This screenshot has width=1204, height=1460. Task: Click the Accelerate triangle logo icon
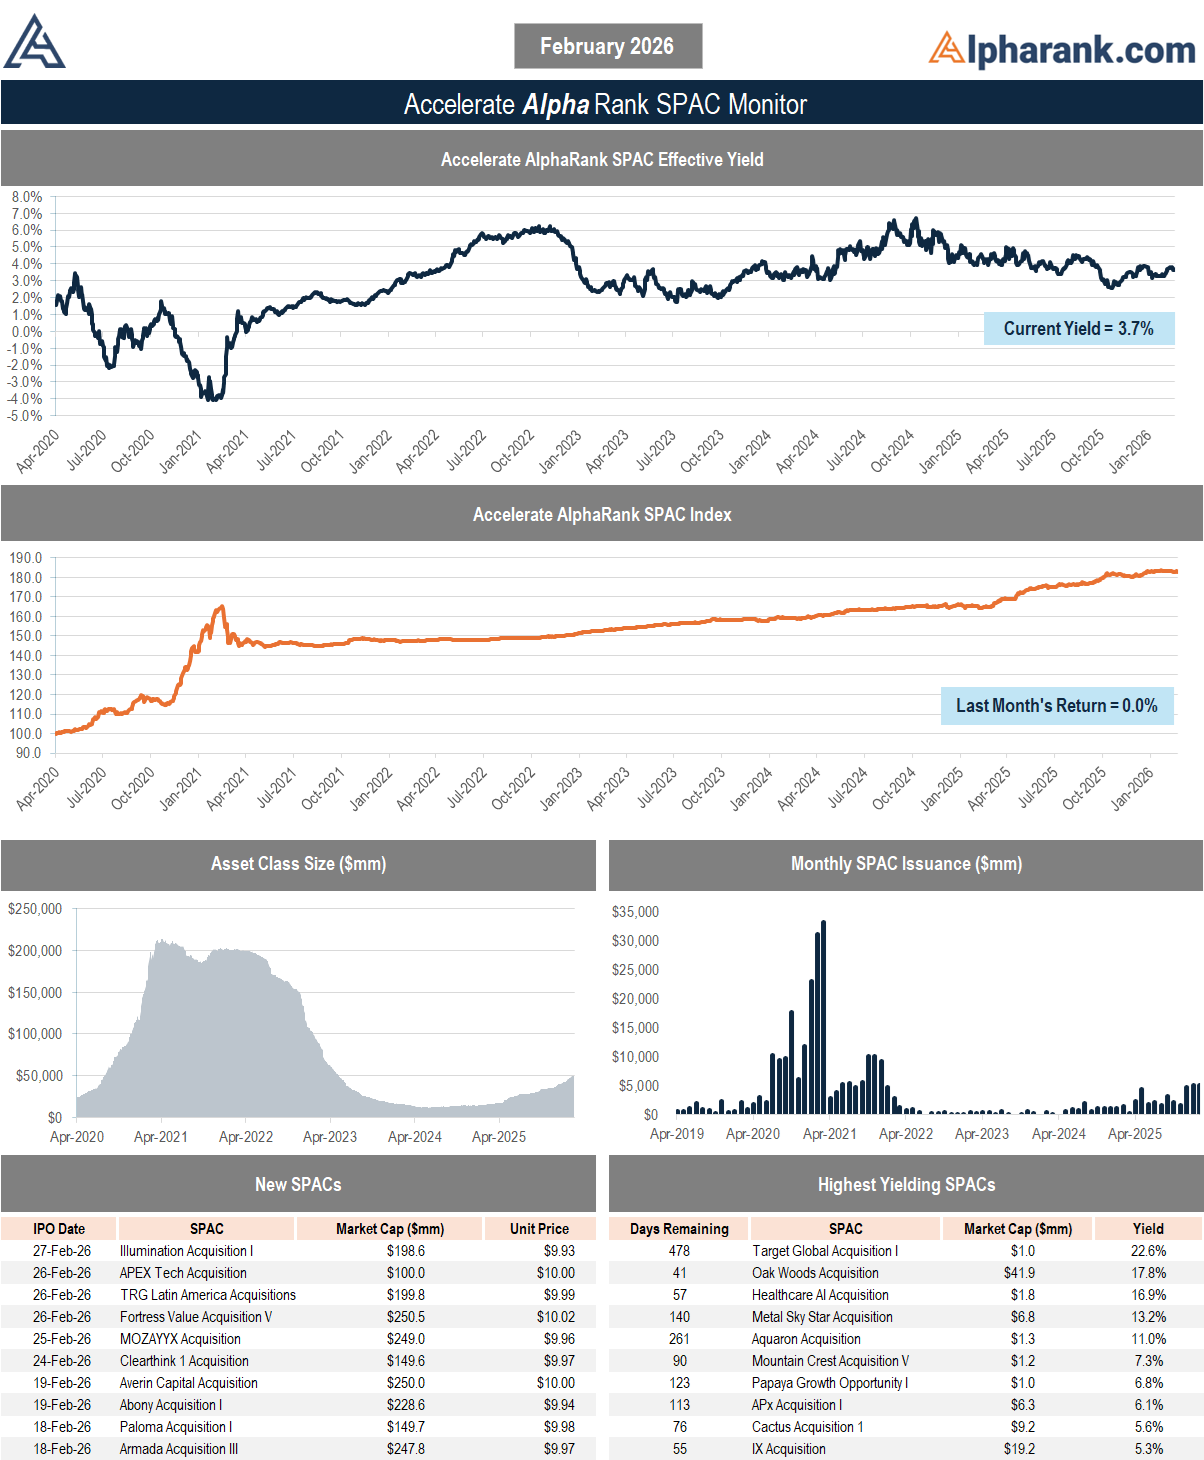pos(34,43)
